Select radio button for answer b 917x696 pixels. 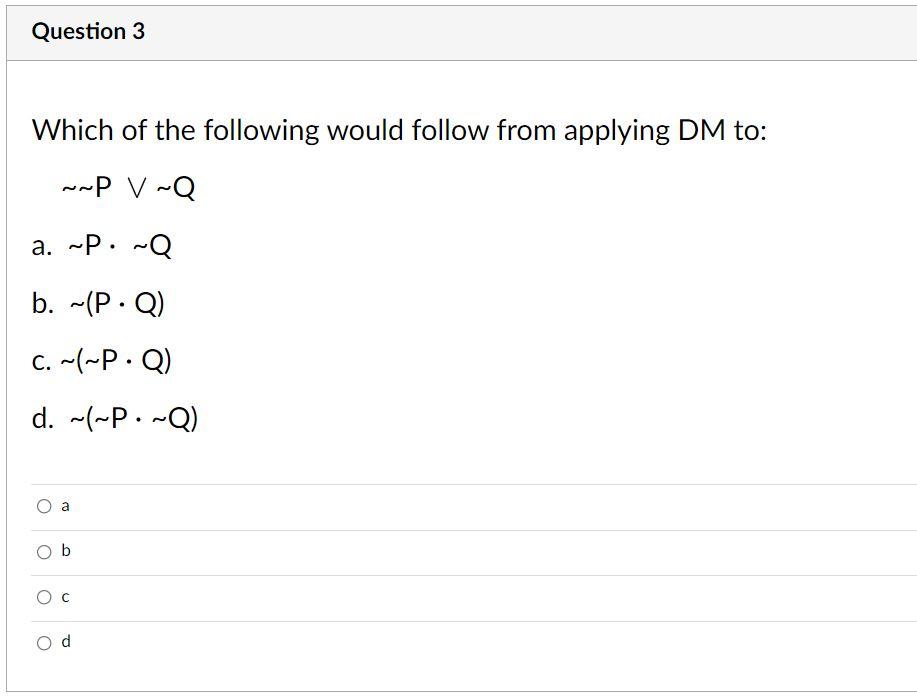[x=44, y=552]
